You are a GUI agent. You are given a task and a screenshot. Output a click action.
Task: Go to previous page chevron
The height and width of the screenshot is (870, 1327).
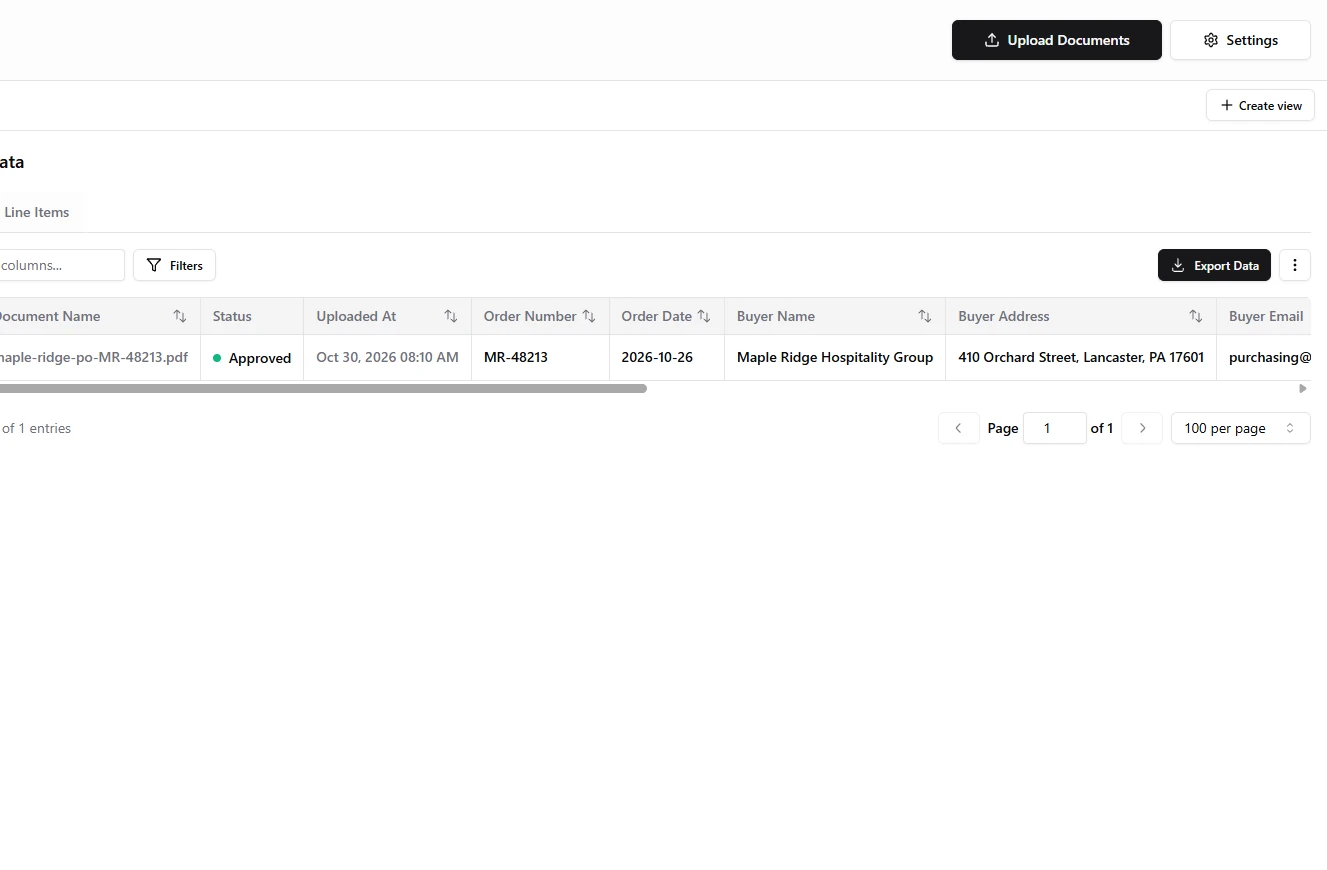[x=959, y=428]
